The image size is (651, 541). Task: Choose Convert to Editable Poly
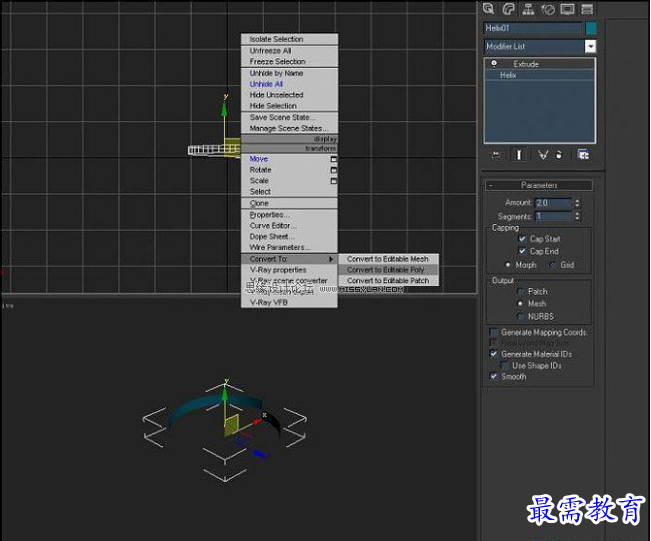click(x=388, y=270)
